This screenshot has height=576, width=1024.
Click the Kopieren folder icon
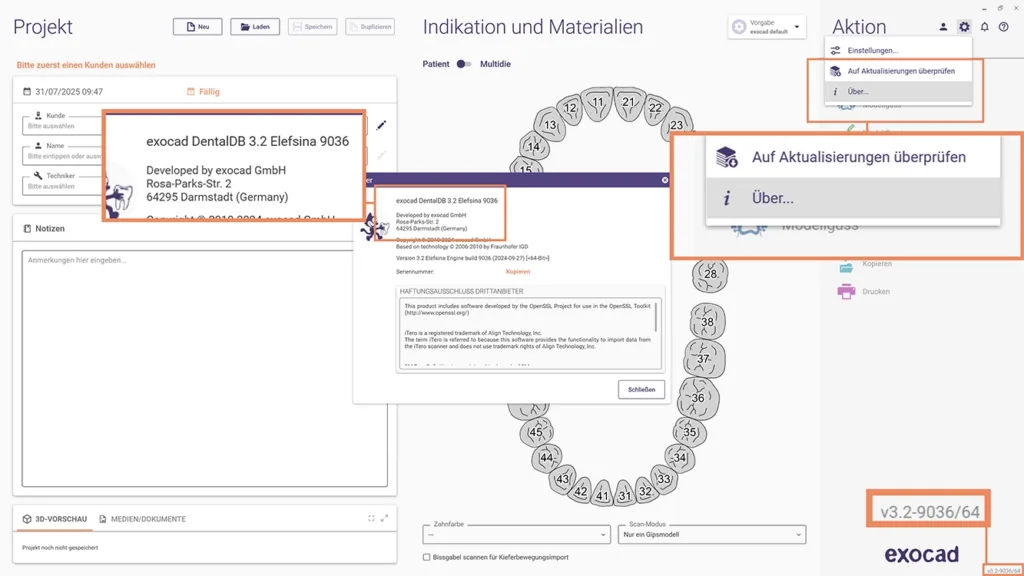coord(847,264)
